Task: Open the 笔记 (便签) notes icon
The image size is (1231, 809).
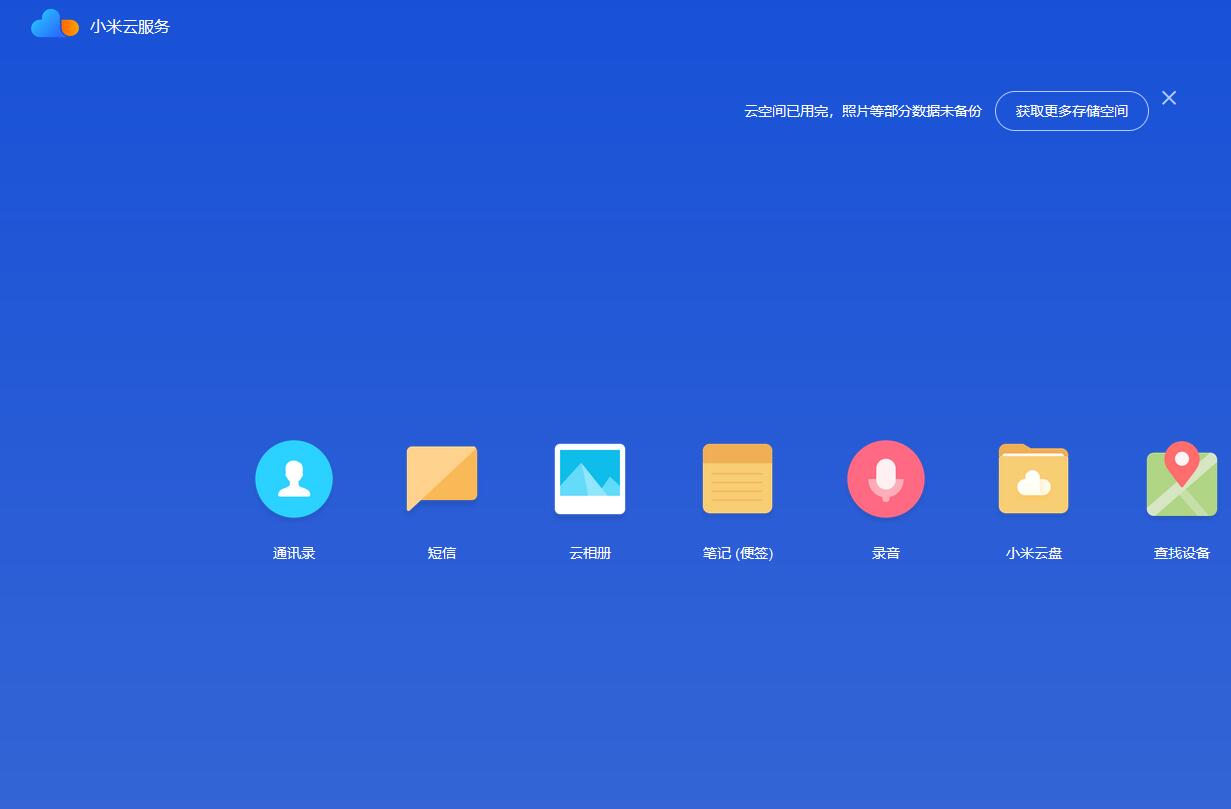Action: (x=738, y=479)
